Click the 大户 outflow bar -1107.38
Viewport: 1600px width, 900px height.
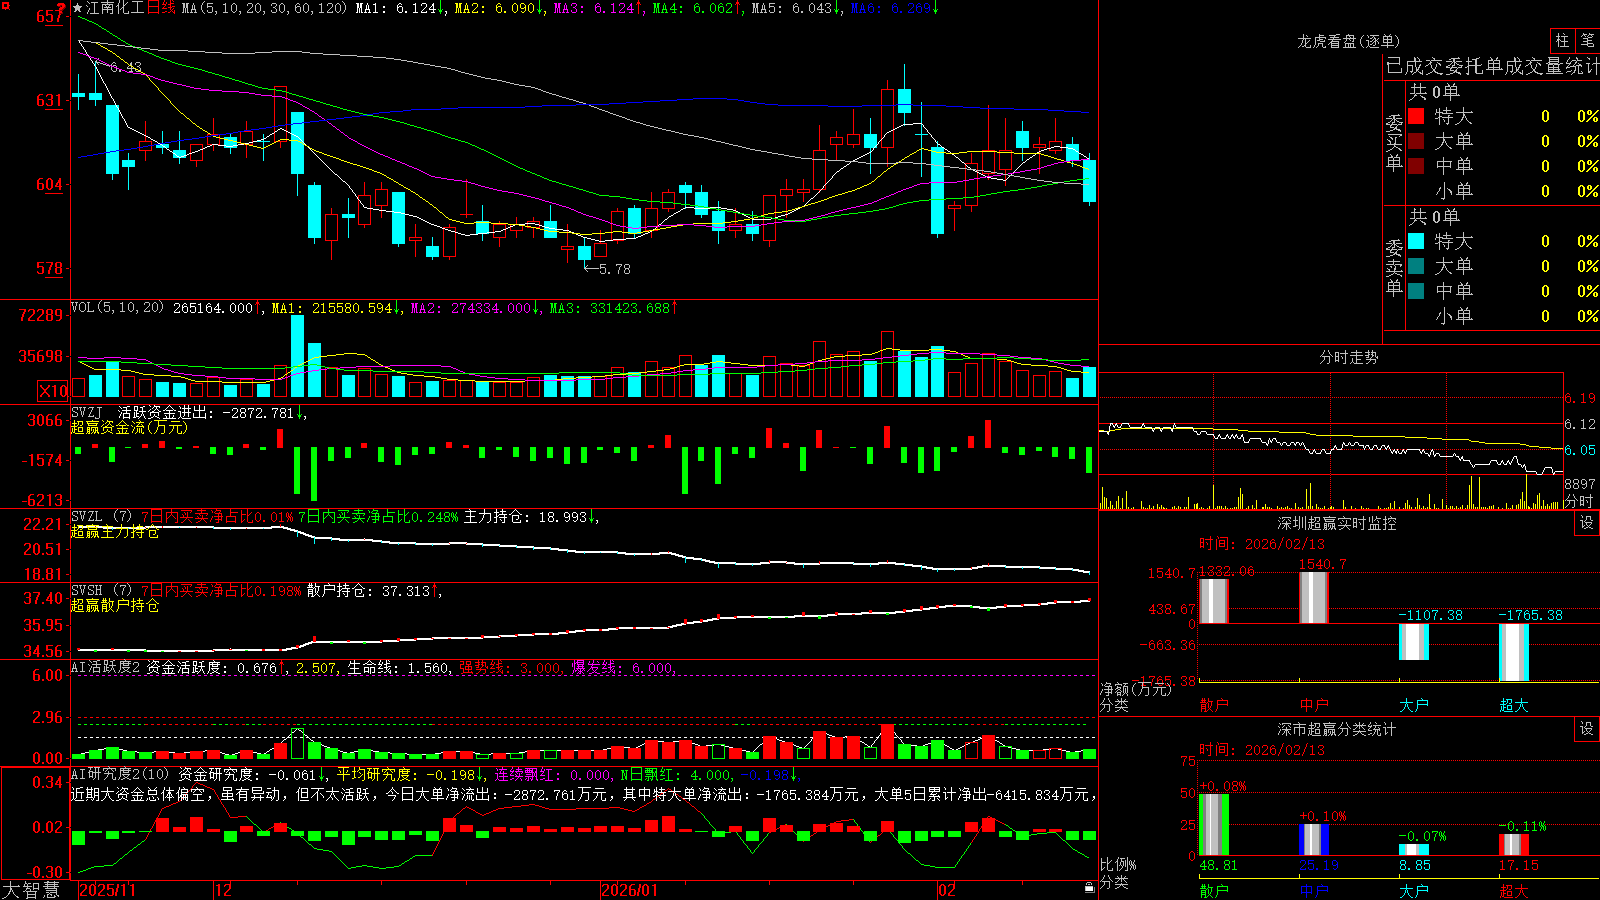point(1414,642)
